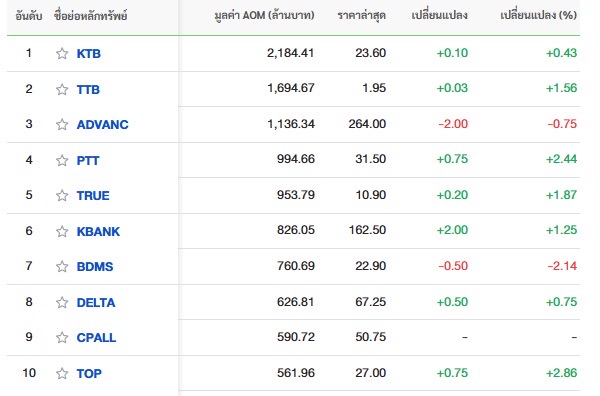
Task: Sort by เปลี่ยนแปลง (%) column header
Action: point(539,16)
